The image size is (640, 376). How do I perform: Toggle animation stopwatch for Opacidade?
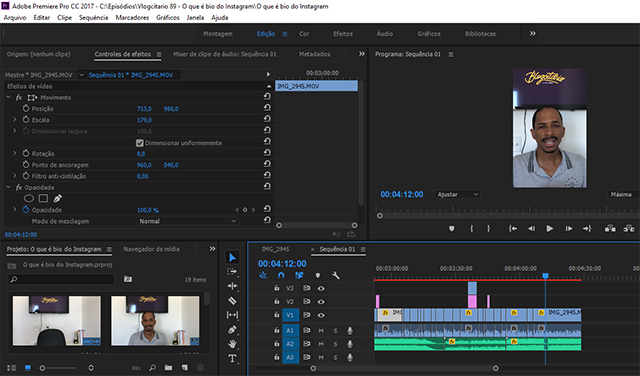point(26,209)
